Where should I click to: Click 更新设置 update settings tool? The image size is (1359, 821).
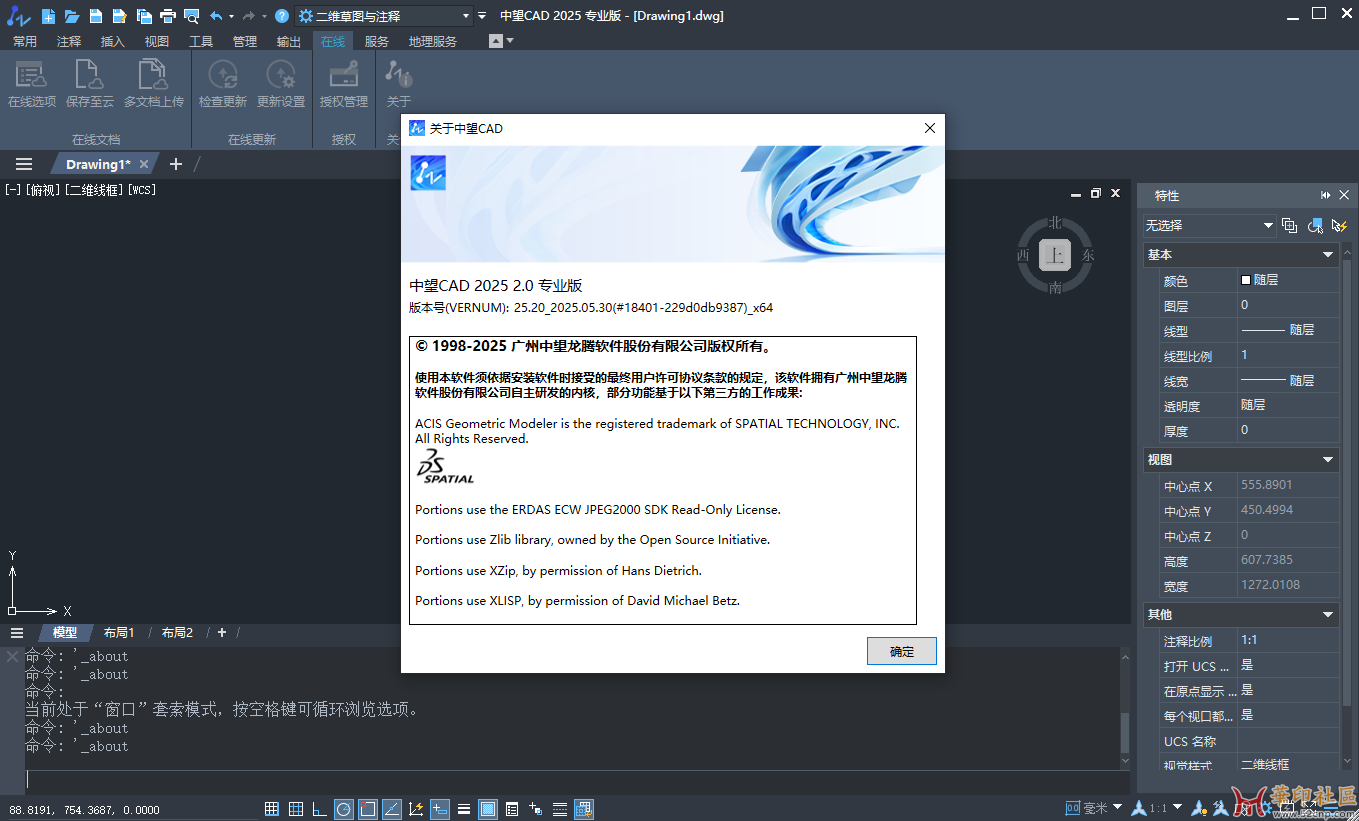tap(281, 84)
